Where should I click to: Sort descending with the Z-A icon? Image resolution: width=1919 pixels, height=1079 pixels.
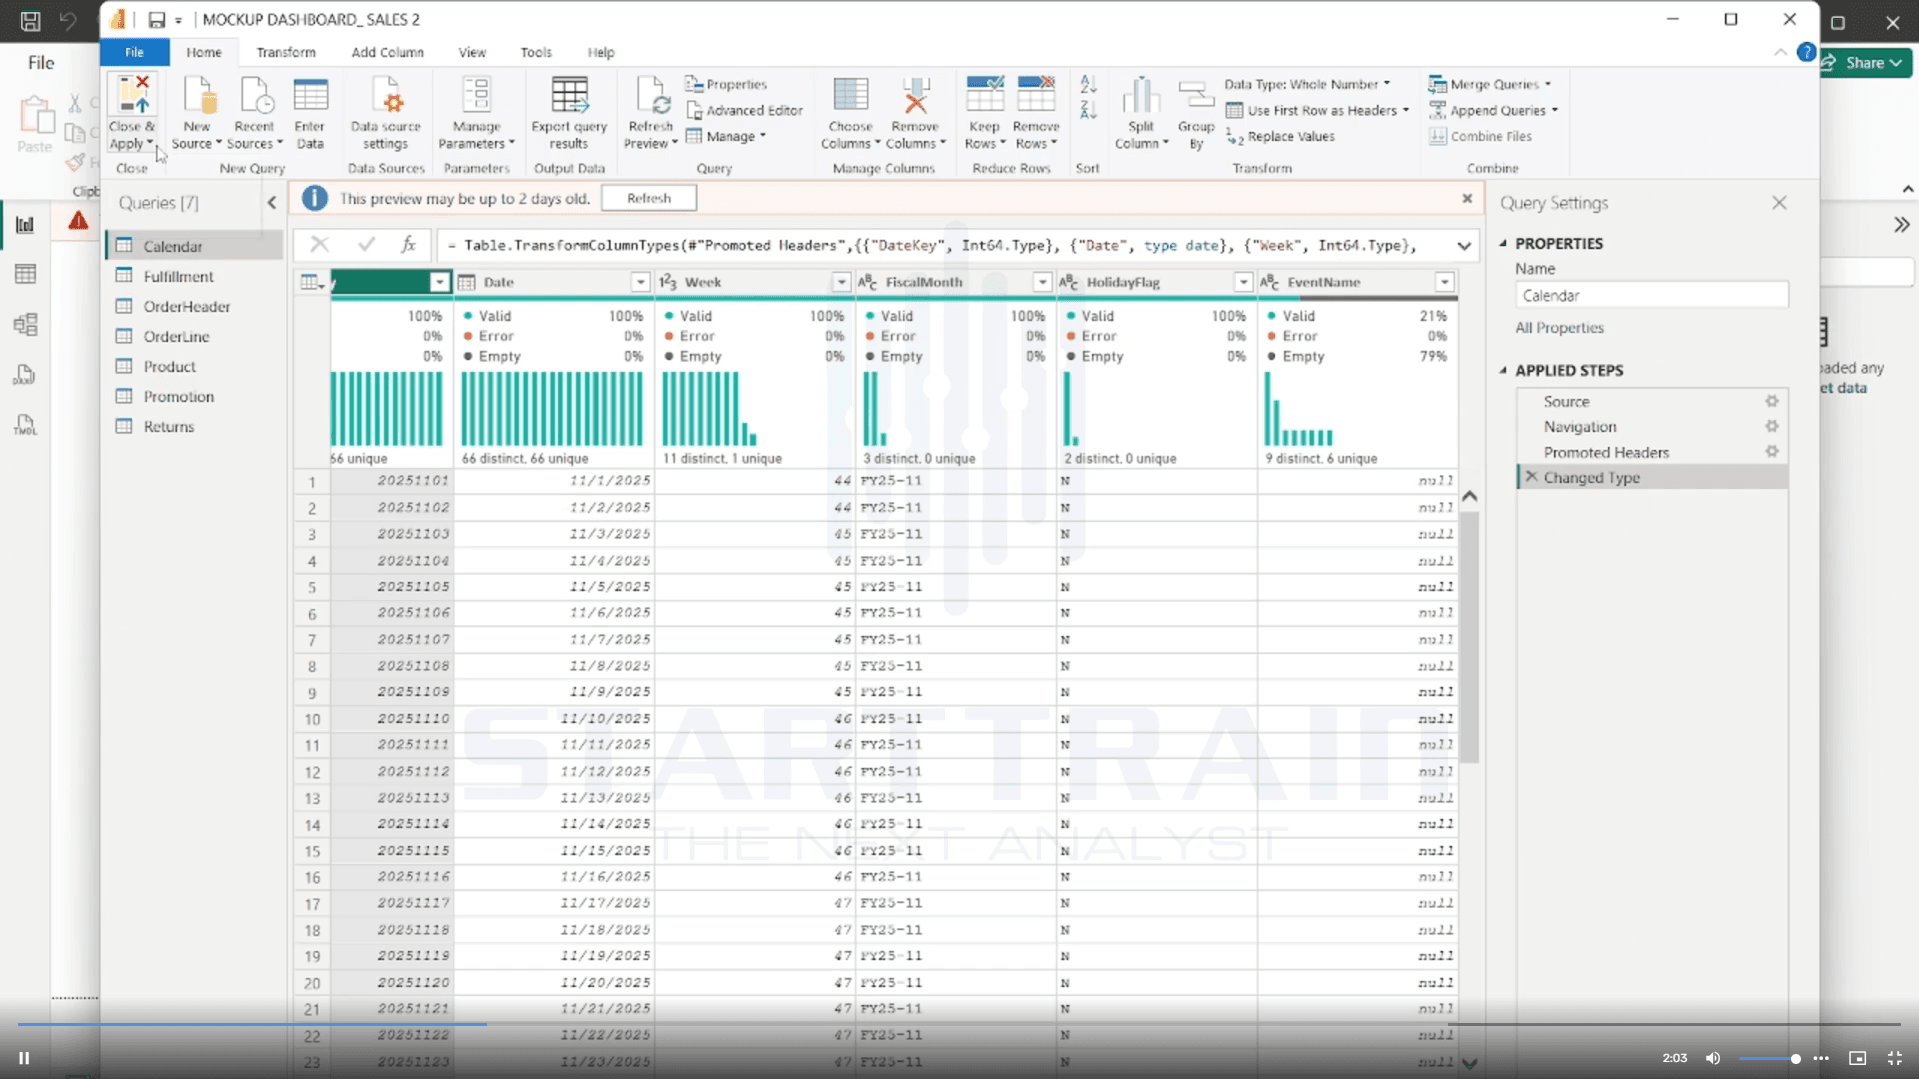pos(1088,109)
